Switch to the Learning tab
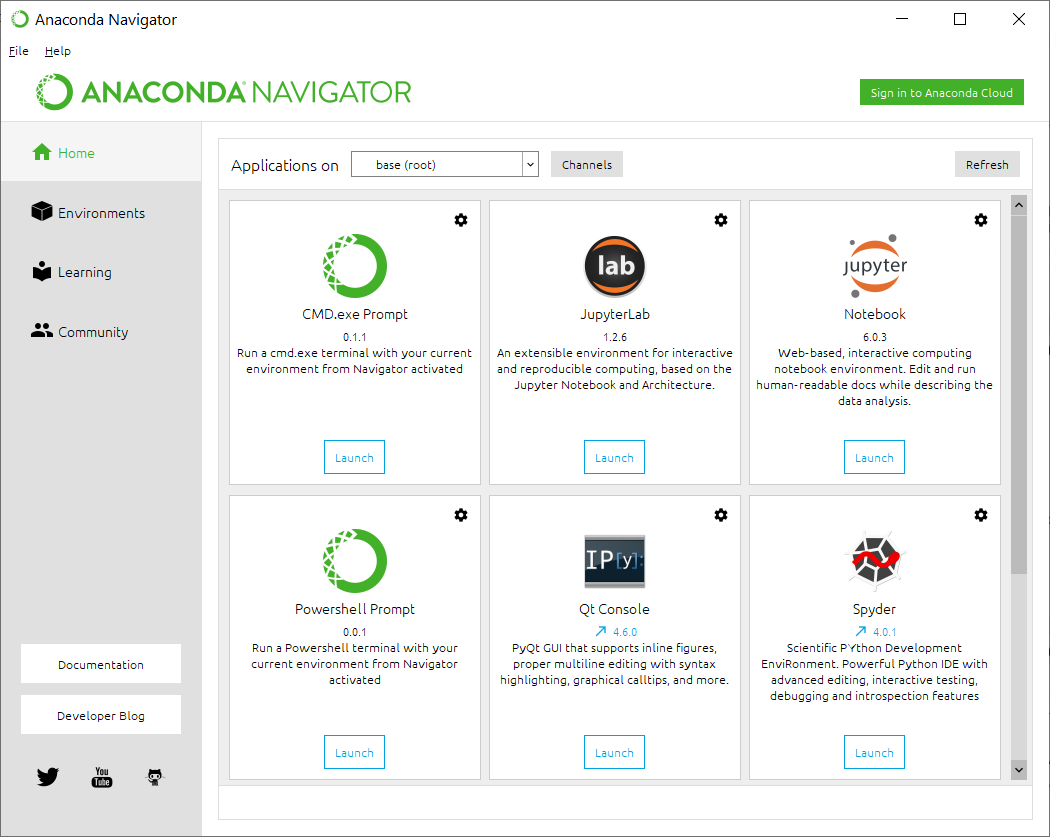1050x837 pixels. 101,271
